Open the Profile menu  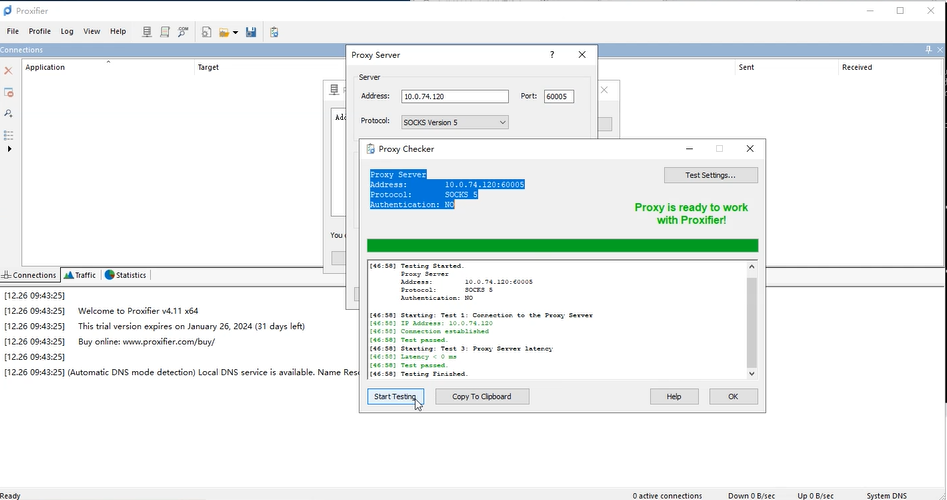point(40,31)
